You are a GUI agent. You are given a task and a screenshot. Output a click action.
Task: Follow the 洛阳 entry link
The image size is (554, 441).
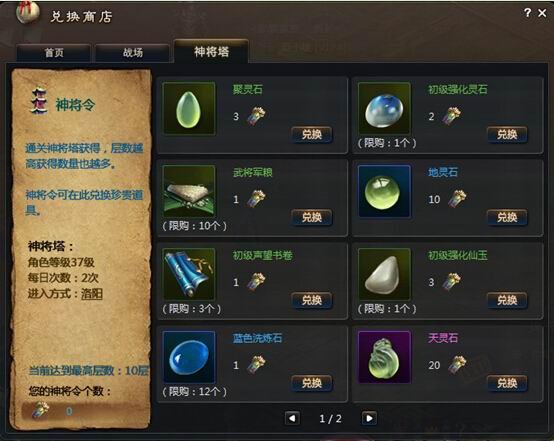tap(92, 294)
